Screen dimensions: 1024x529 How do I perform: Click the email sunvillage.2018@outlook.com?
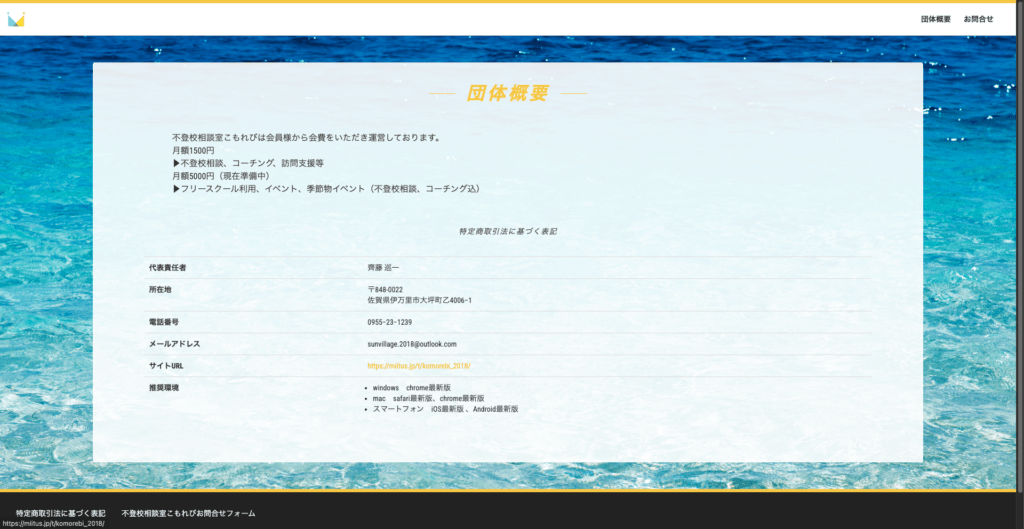[412, 344]
